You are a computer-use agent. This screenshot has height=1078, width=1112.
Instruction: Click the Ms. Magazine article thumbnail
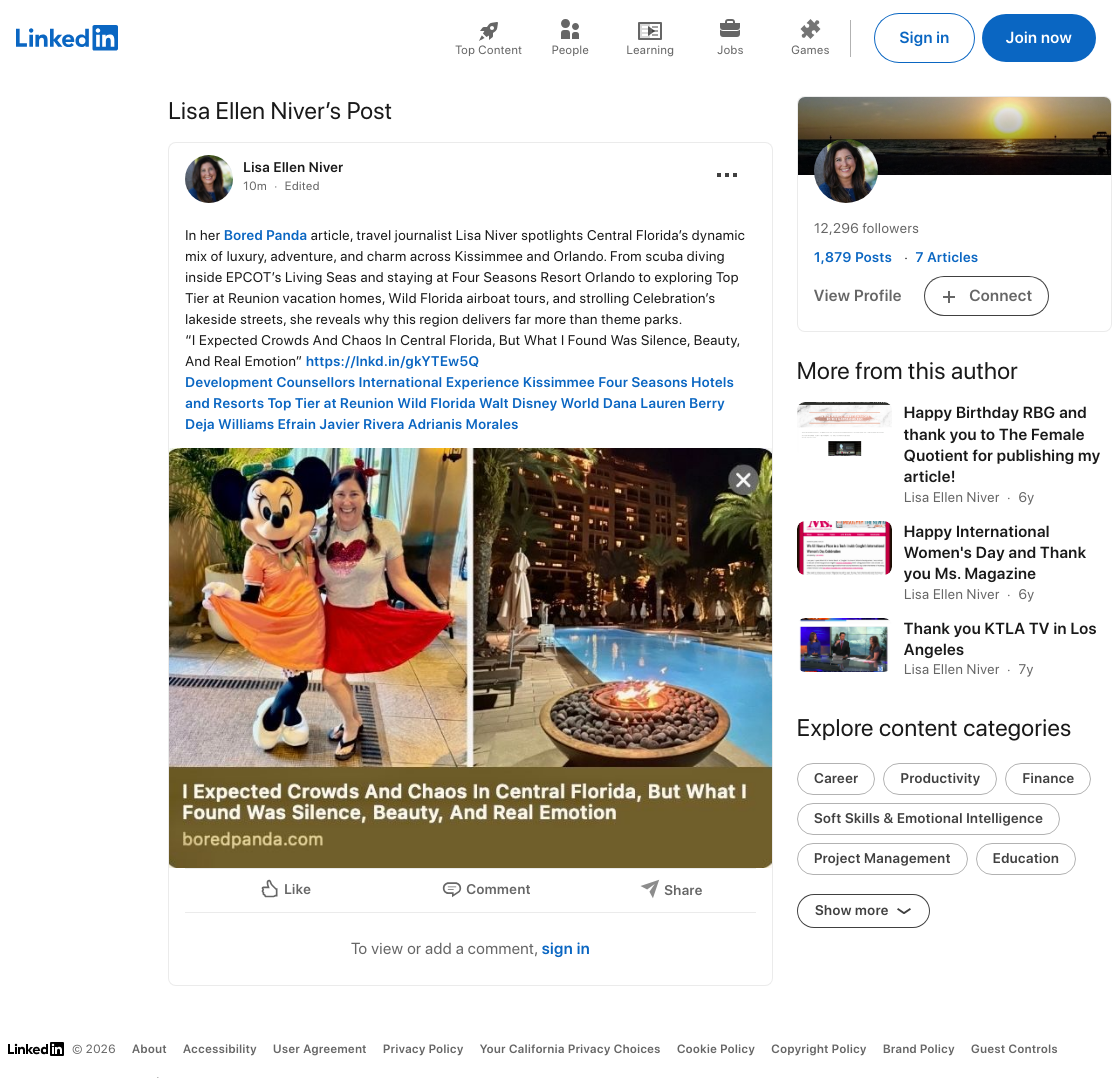844,548
